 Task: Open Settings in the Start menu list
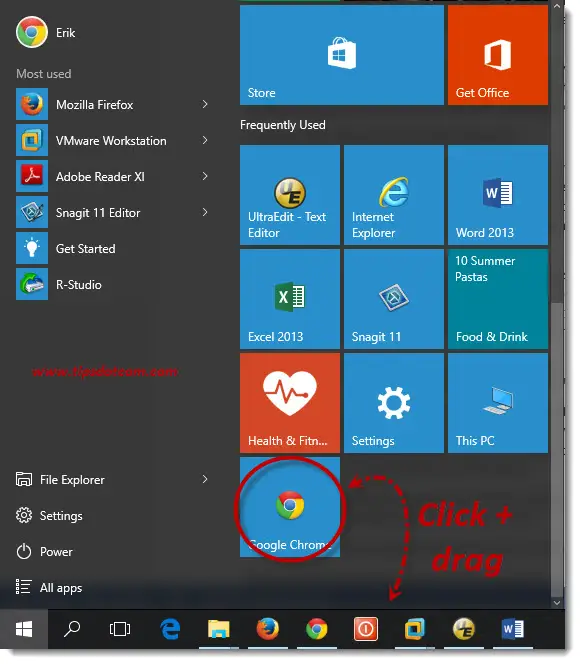[x=49, y=516]
